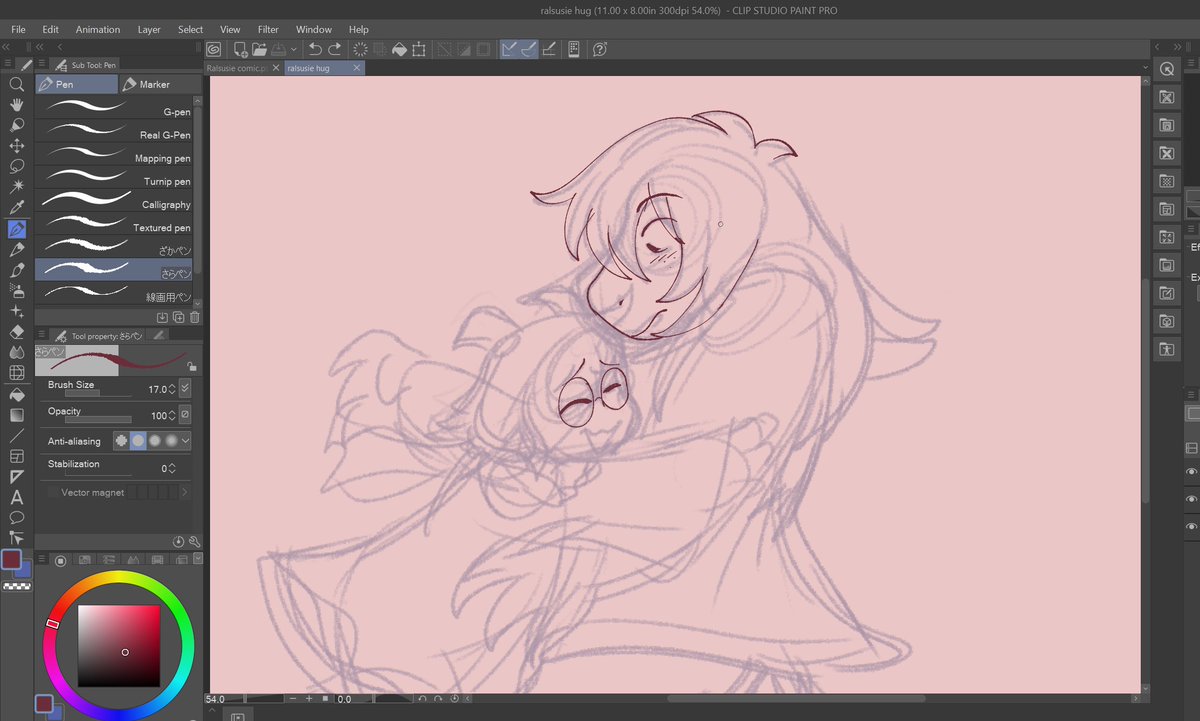This screenshot has width=1200, height=721.
Task: Open the Window menu
Action: coord(314,29)
